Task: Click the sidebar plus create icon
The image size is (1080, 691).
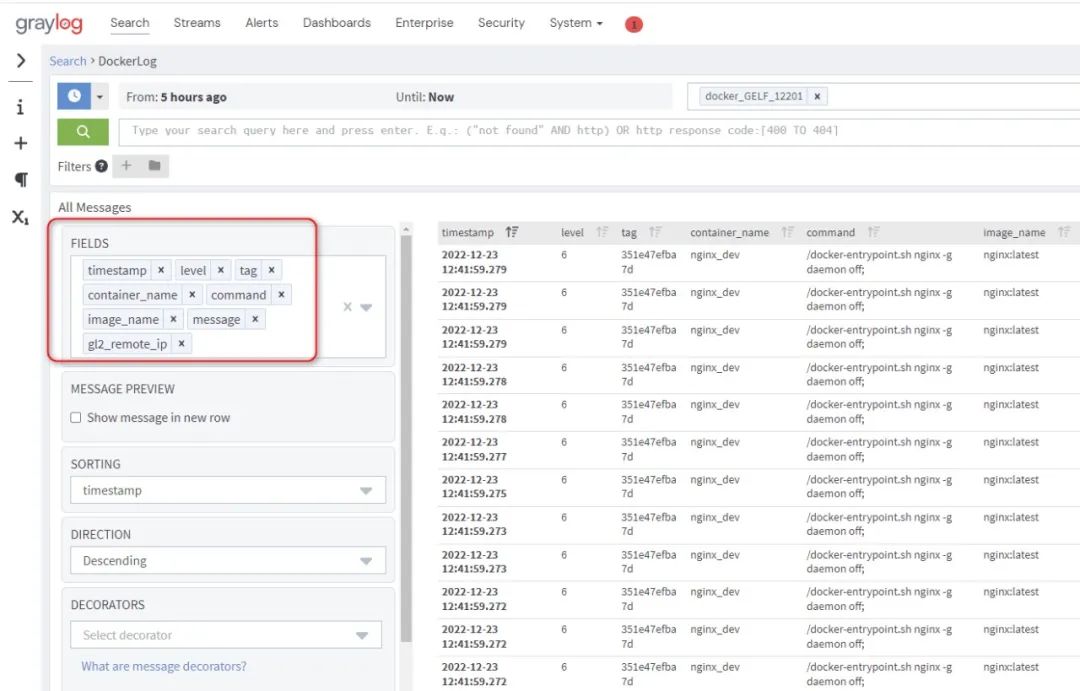Action: point(21,143)
